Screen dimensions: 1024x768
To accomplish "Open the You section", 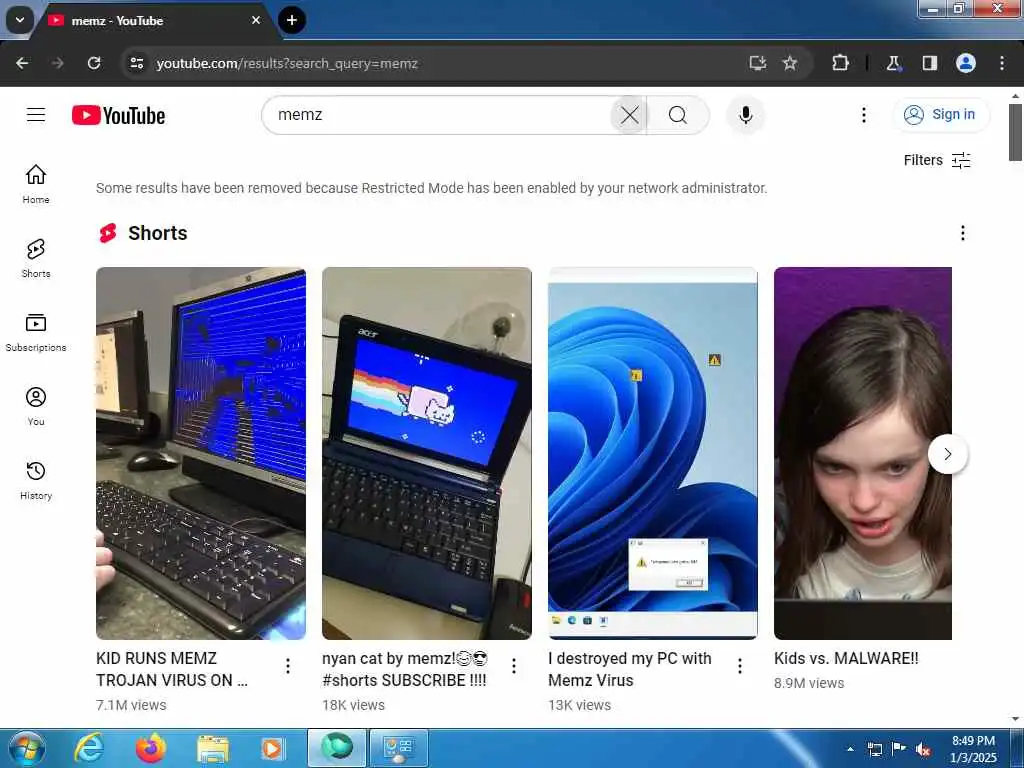I will (x=36, y=406).
